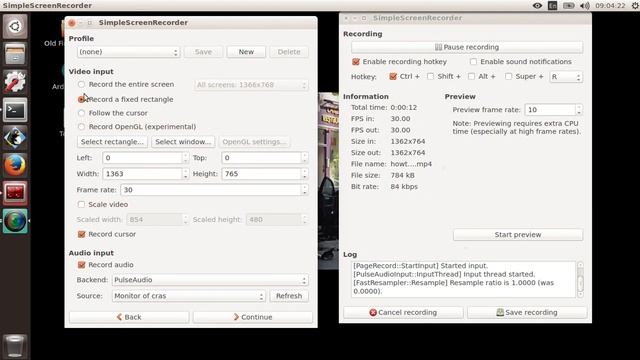Go Back to previous page

pos(129,317)
